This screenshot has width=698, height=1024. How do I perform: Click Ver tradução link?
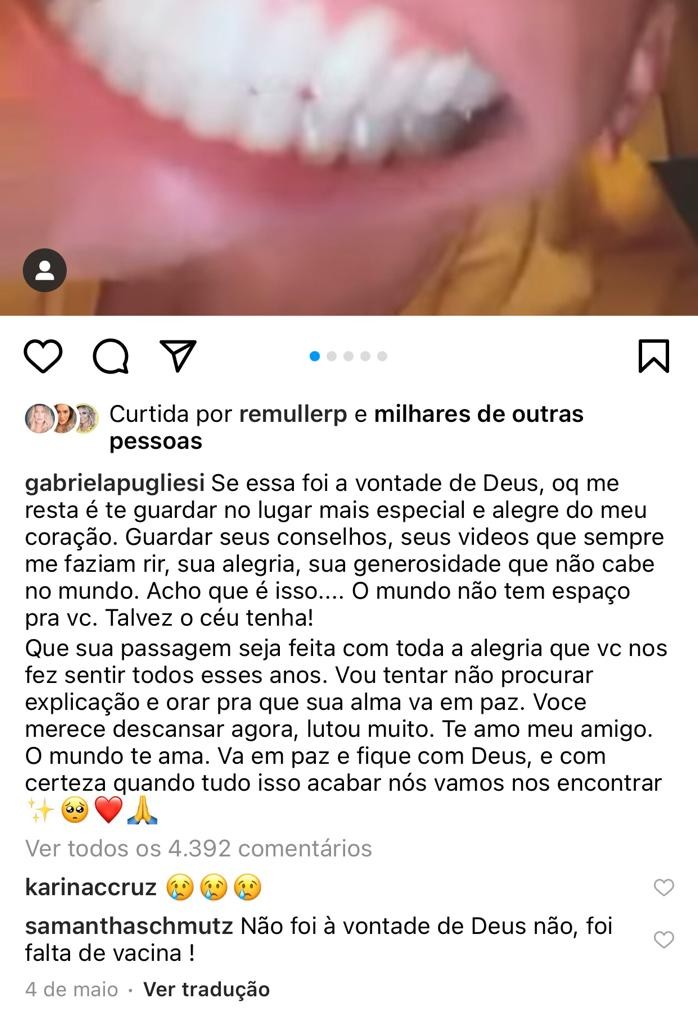(206, 989)
